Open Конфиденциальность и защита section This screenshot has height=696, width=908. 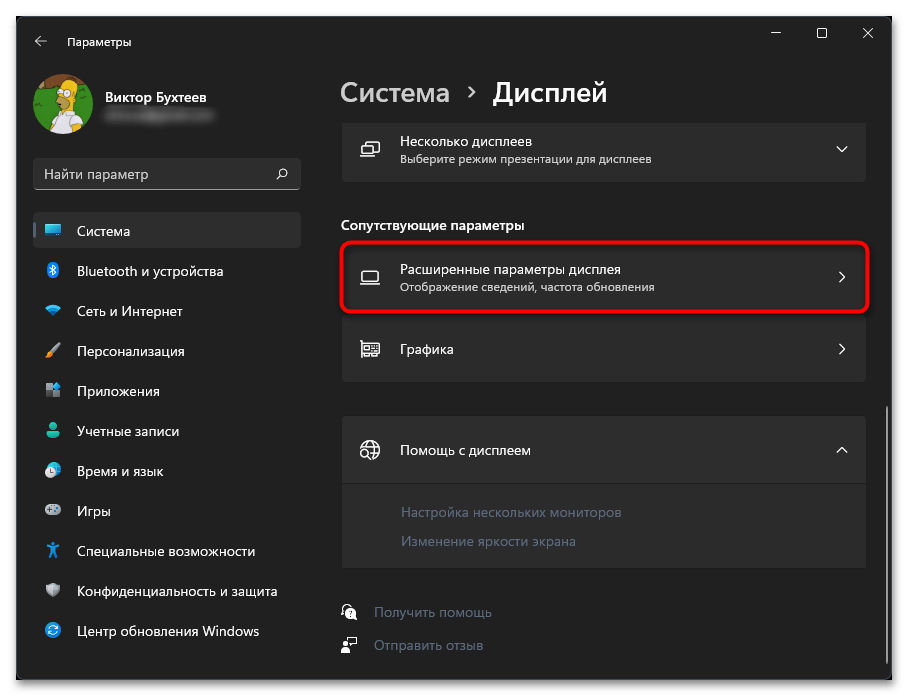point(167,591)
